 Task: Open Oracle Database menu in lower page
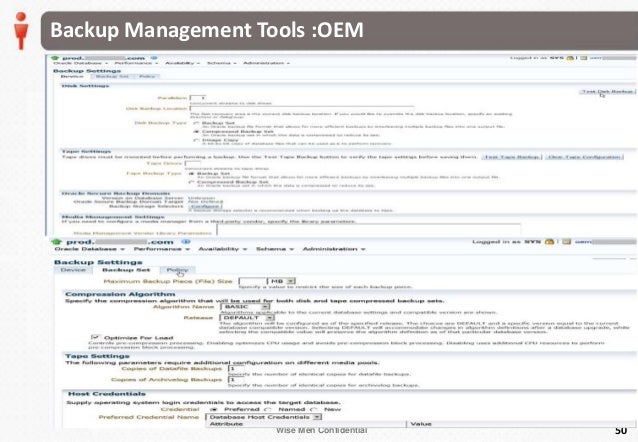90,249
